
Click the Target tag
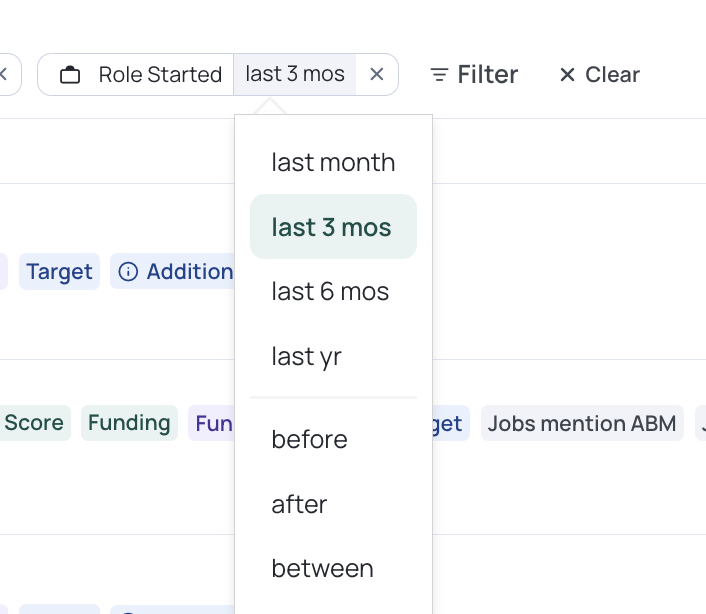pos(59,271)
